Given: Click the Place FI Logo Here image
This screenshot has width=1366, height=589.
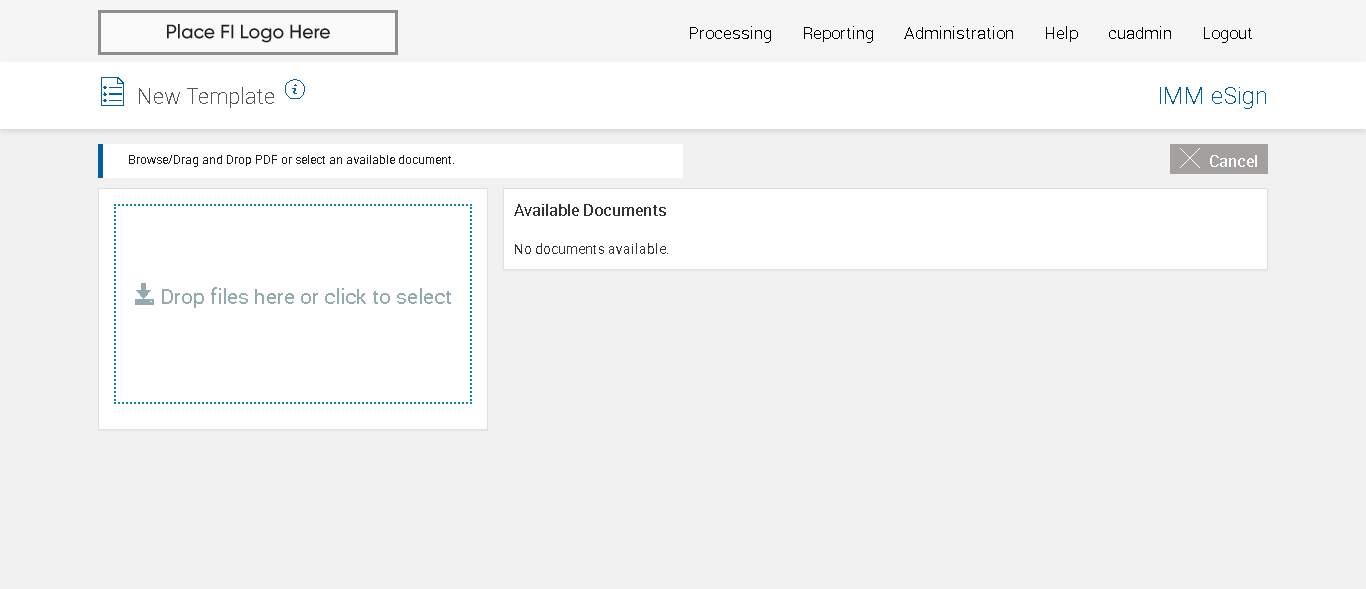Looking at the screenshot, I should point(248,32).
